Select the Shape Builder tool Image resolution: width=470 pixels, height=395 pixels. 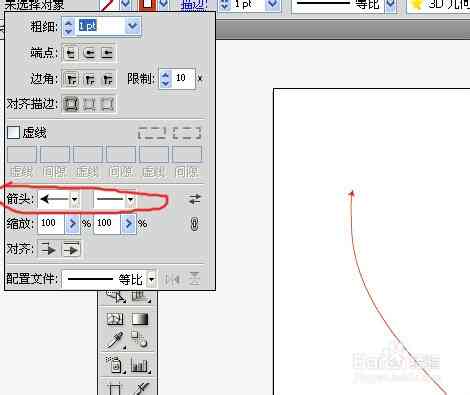[115, 296]
